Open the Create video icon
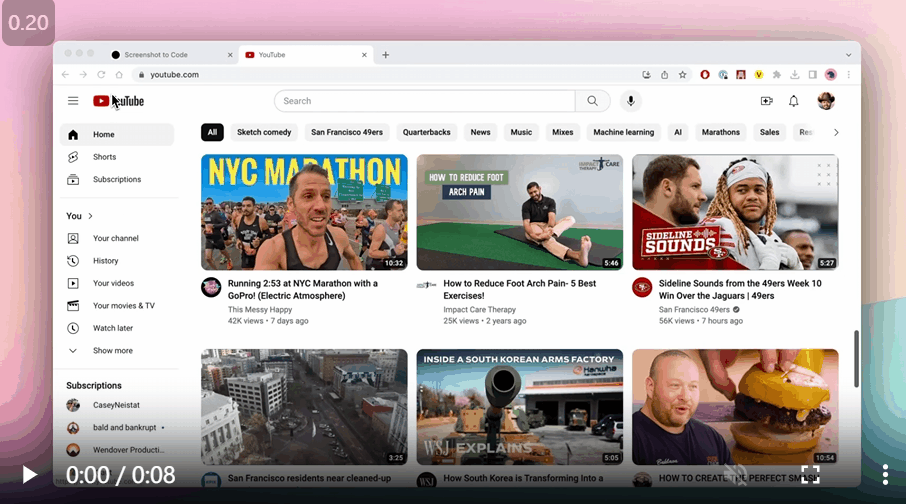The width and height of the screenshot is (906, 504). point(766,101)
